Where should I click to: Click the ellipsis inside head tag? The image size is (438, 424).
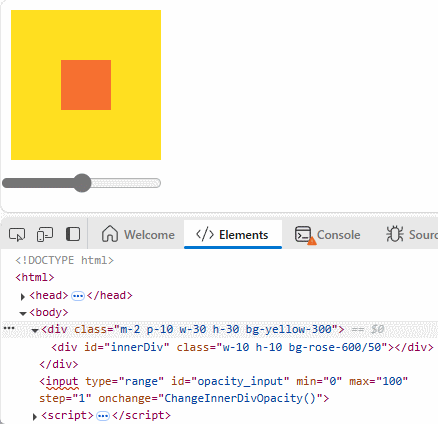pyautogui.click(x=78, y=296)
